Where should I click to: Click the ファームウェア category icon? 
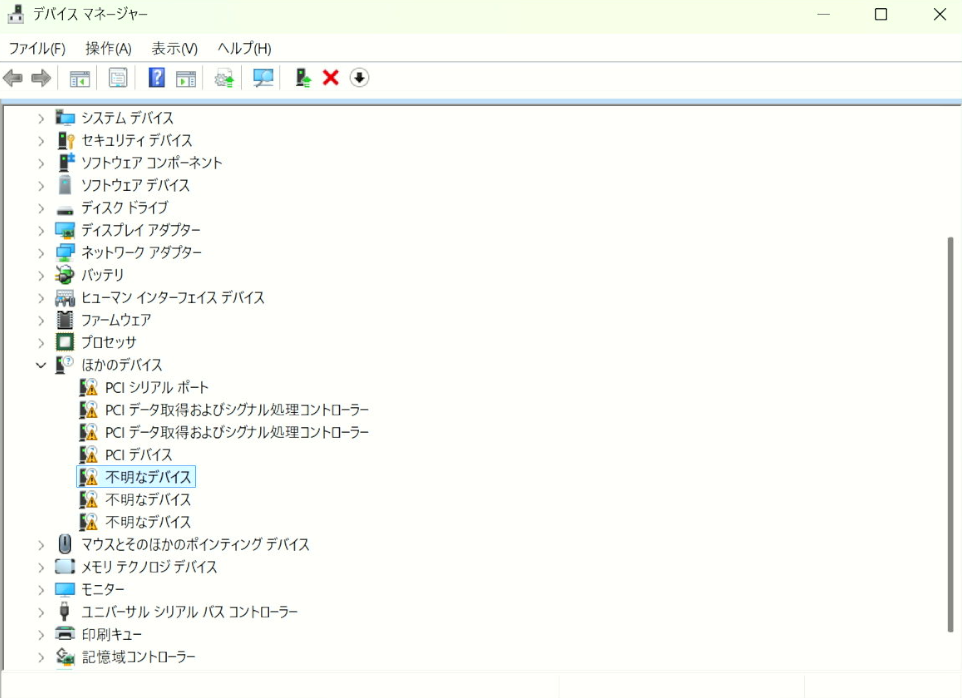(64, 320)
